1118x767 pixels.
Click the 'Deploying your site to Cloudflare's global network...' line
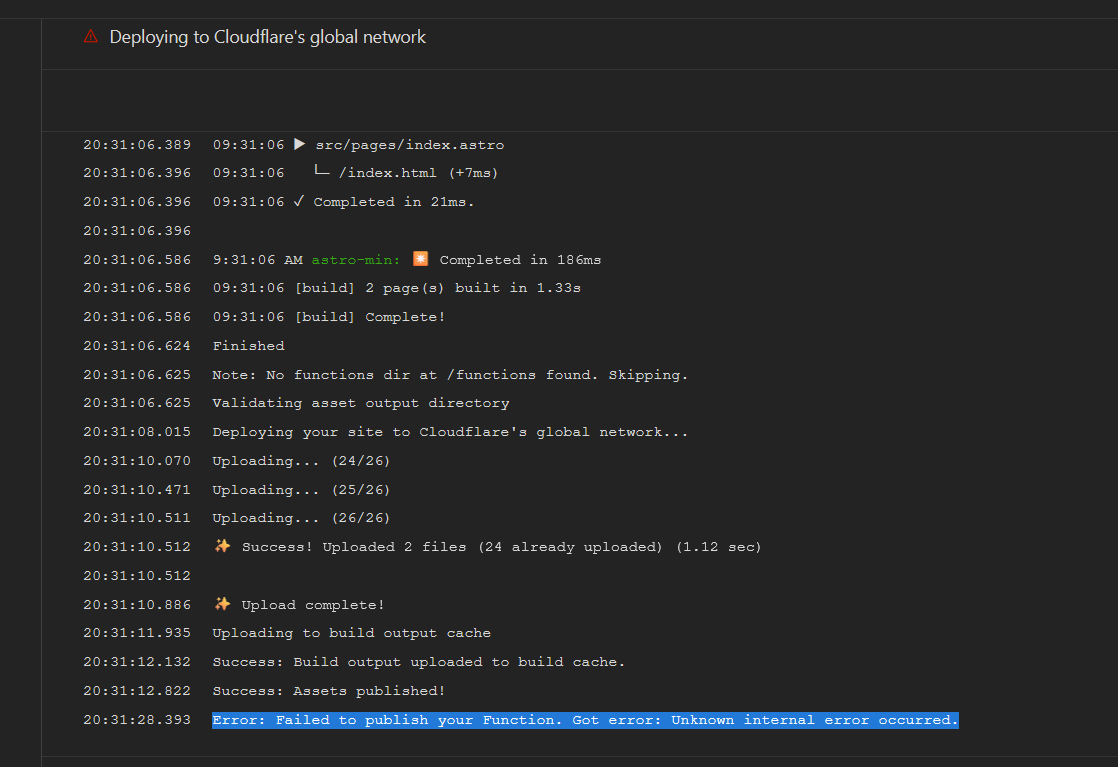[x=450, y=432]
